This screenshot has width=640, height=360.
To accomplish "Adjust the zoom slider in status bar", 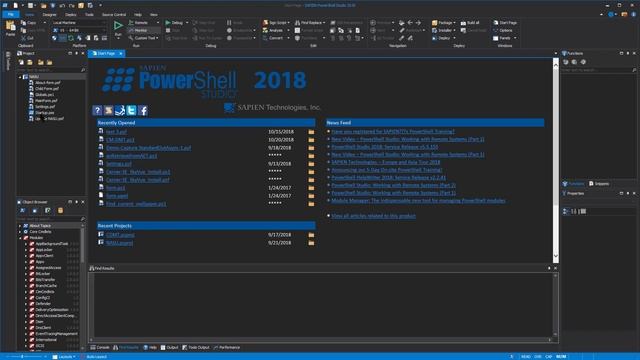I will (22, 357).
